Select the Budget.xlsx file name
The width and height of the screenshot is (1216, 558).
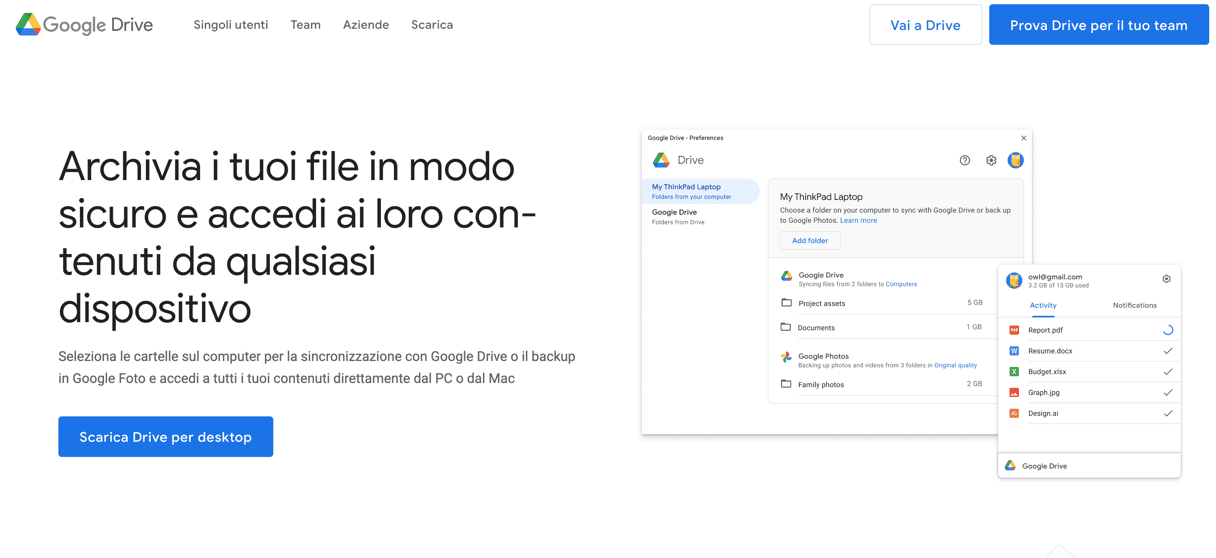(x=1047, y=372)
